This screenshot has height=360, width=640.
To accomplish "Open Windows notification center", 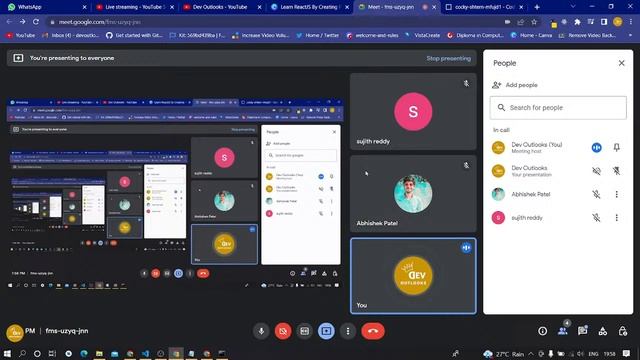I will click(626, 353).
